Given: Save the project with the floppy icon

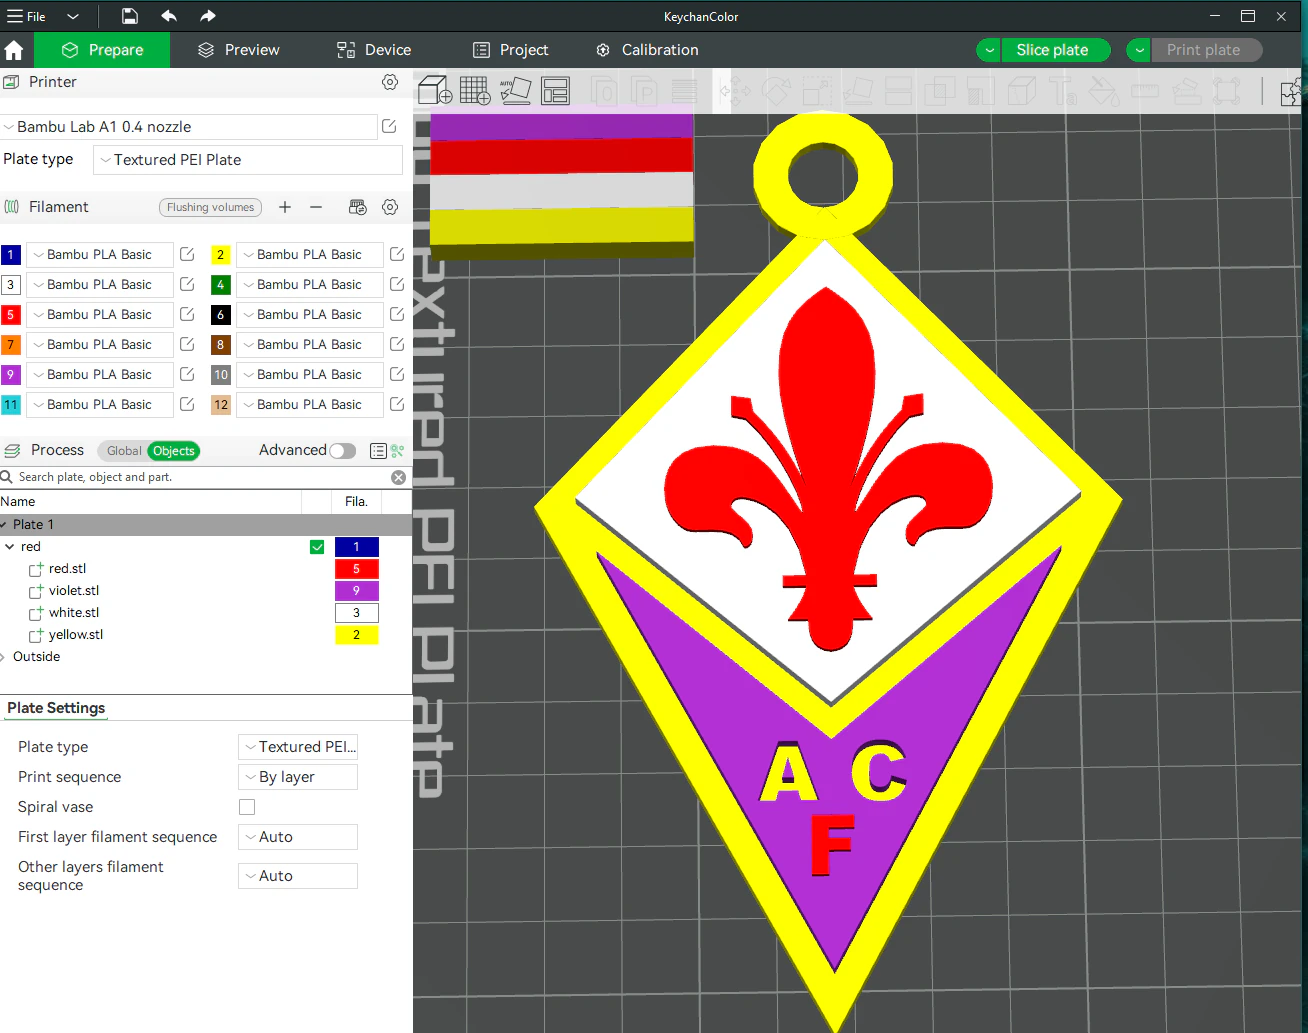Looking at the screenshot, I should pyautogui.click(x=130, y=16).
